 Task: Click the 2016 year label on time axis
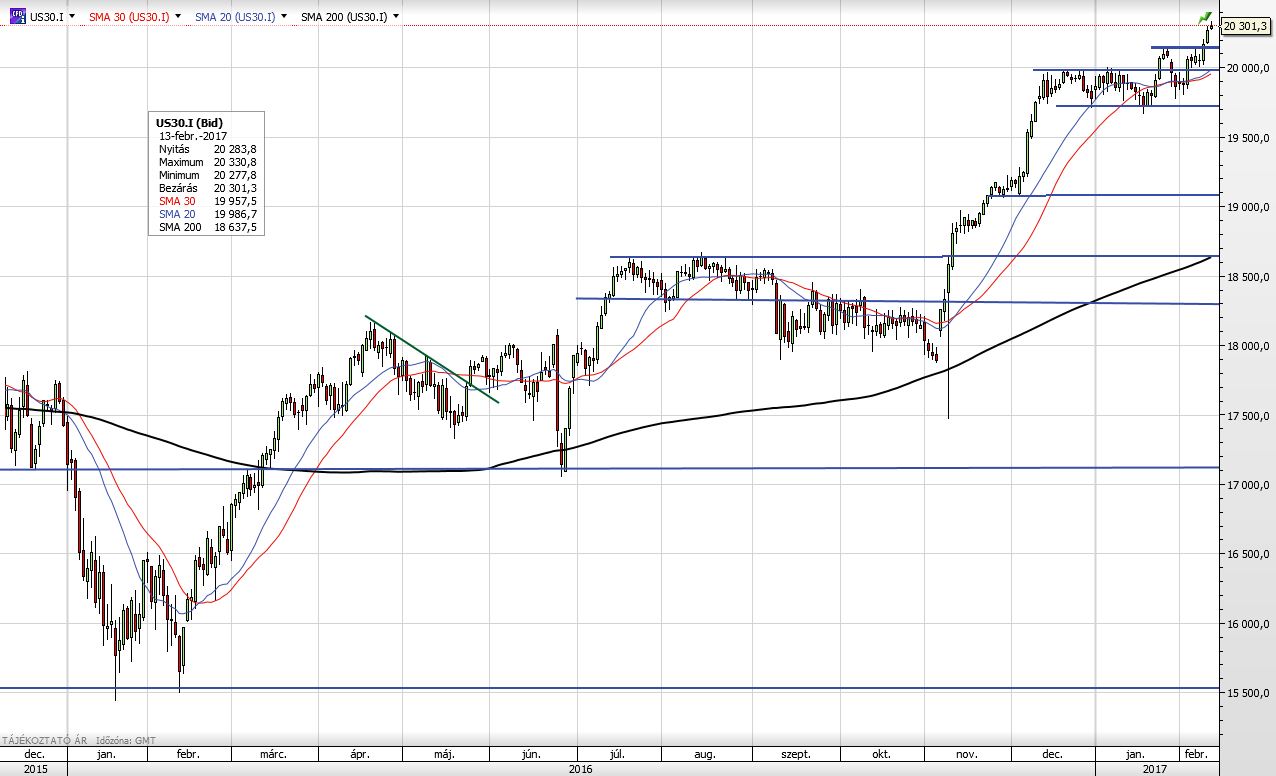(x=580, y=769)
